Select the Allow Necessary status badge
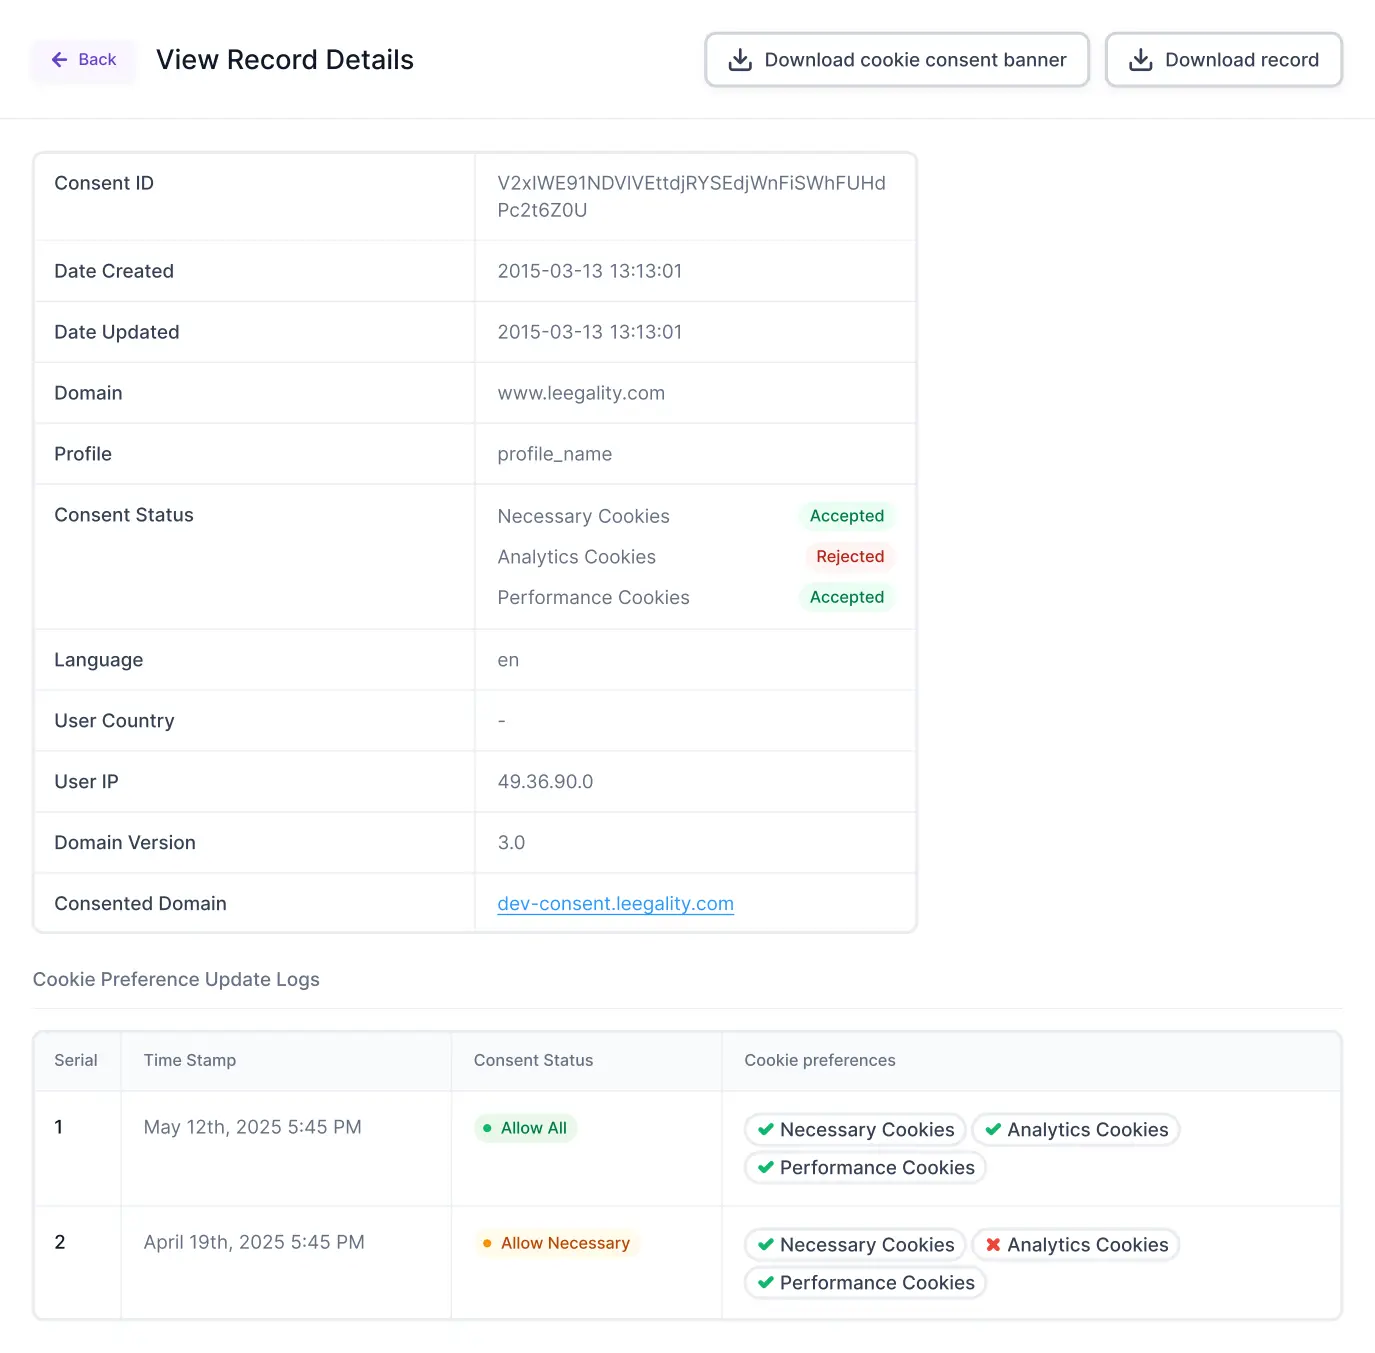The image size is (1375, 1353). click(556, 1243)
